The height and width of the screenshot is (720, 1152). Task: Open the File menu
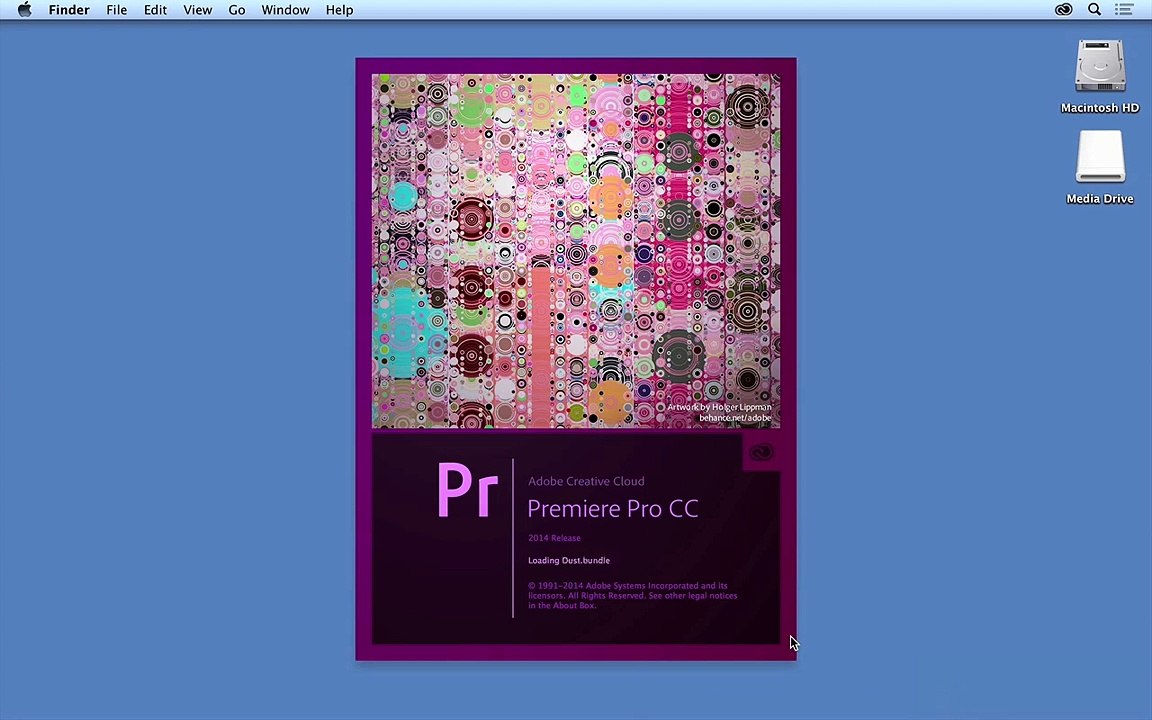[116, 10]
